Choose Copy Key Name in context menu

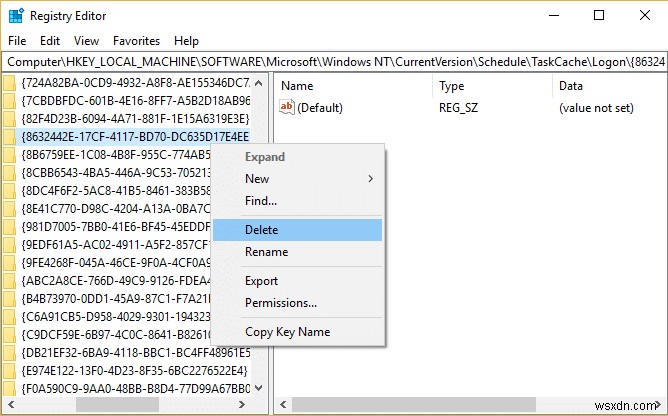[298, 332]
